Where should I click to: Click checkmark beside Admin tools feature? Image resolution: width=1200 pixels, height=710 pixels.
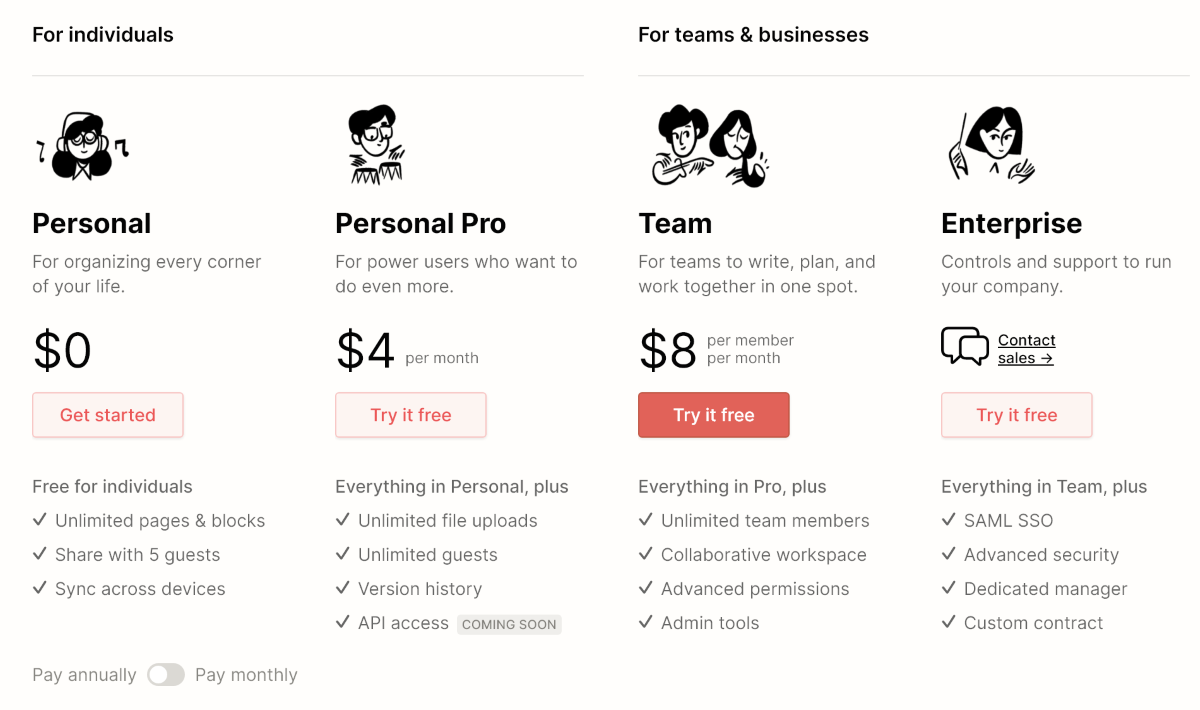646,622
